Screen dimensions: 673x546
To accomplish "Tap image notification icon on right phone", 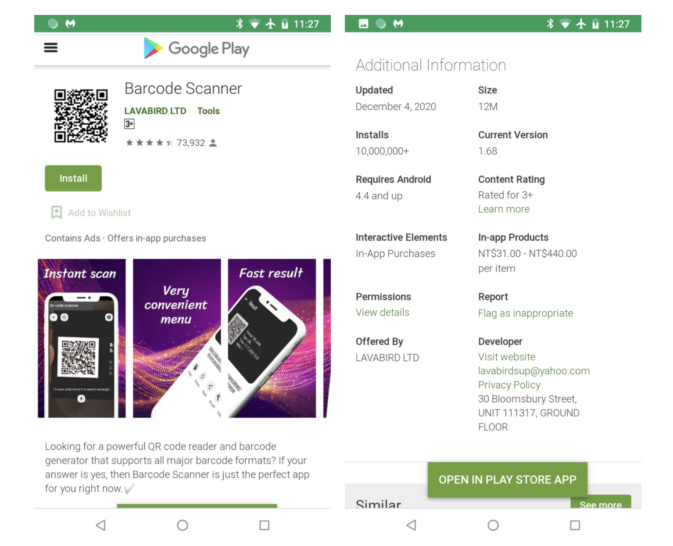I will tap(364, 24).
